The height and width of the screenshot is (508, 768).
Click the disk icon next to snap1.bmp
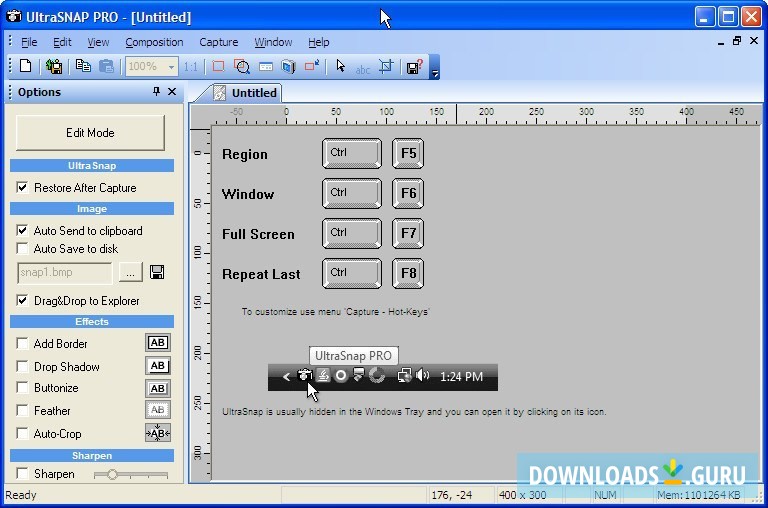point(157,272)
